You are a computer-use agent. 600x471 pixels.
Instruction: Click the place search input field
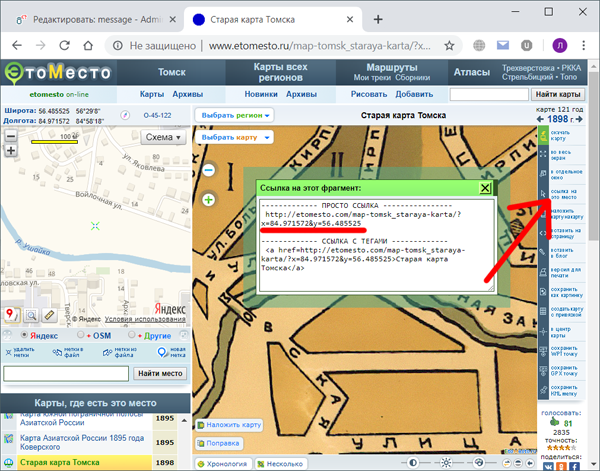coord(66,373)
